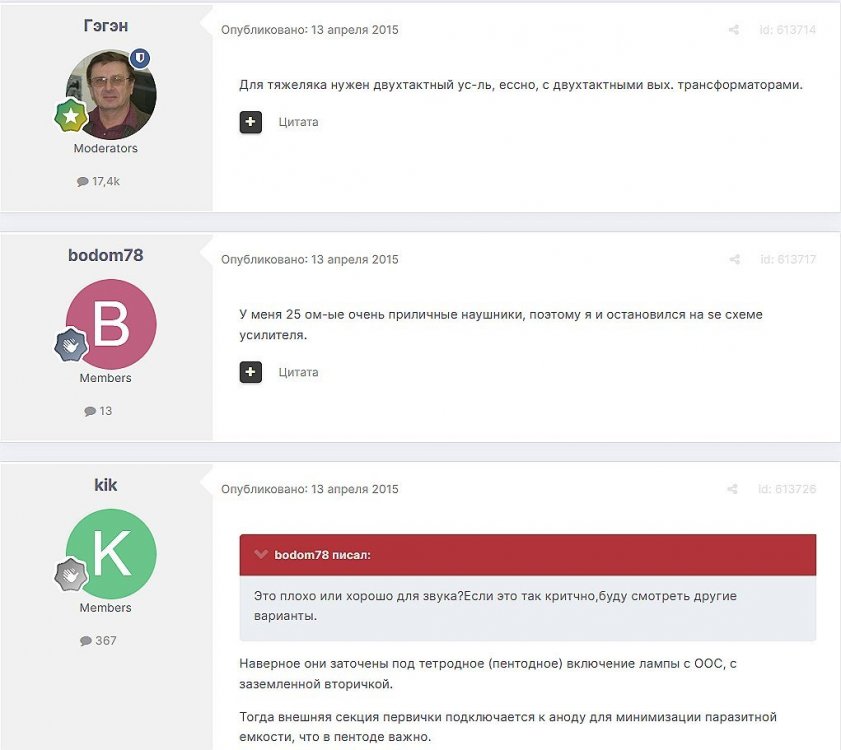Open the Гэгэн username link
841x750 pixels.
(106, 26)
